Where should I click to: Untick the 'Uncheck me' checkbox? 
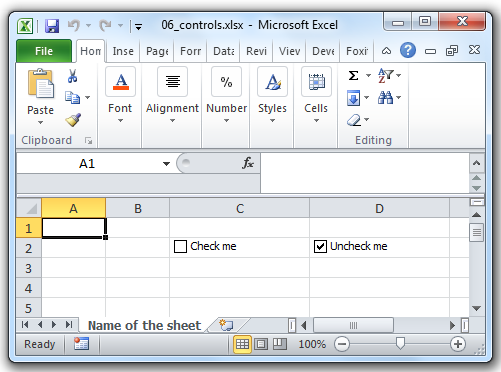point(320,247)
